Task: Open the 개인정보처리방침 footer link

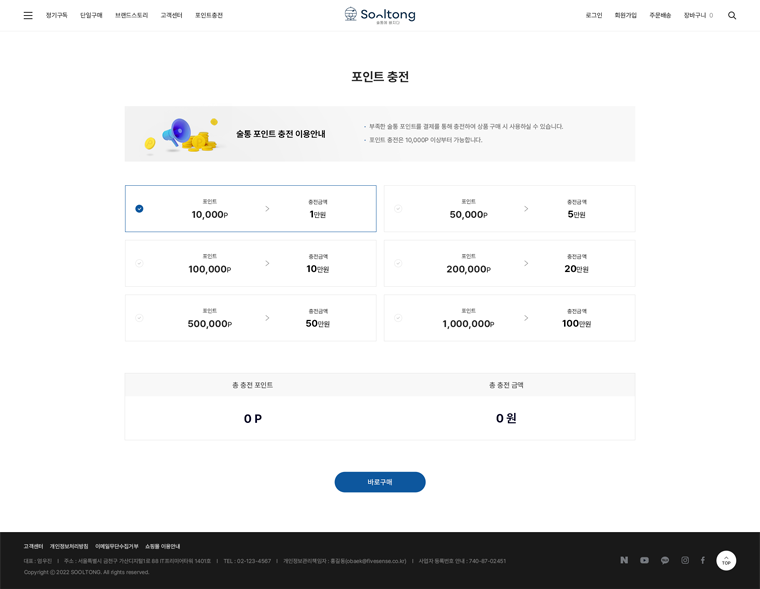Action: (69, 546)
